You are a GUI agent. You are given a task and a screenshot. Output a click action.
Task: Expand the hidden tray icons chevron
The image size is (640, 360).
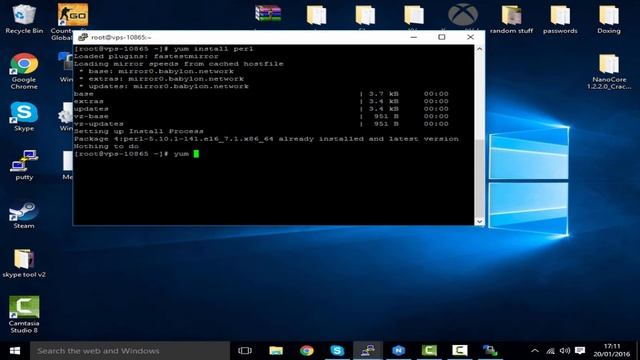535,351
